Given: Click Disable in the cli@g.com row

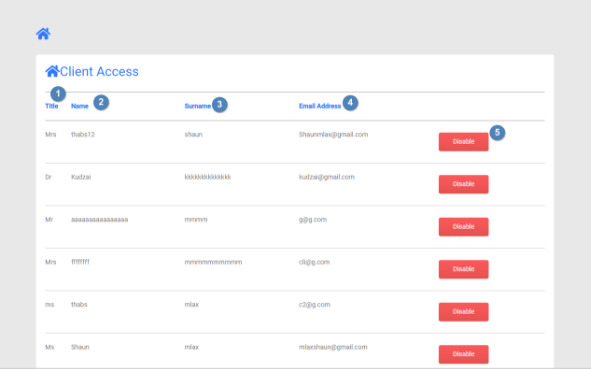Looking at the screenshot, I should (463, 269).
